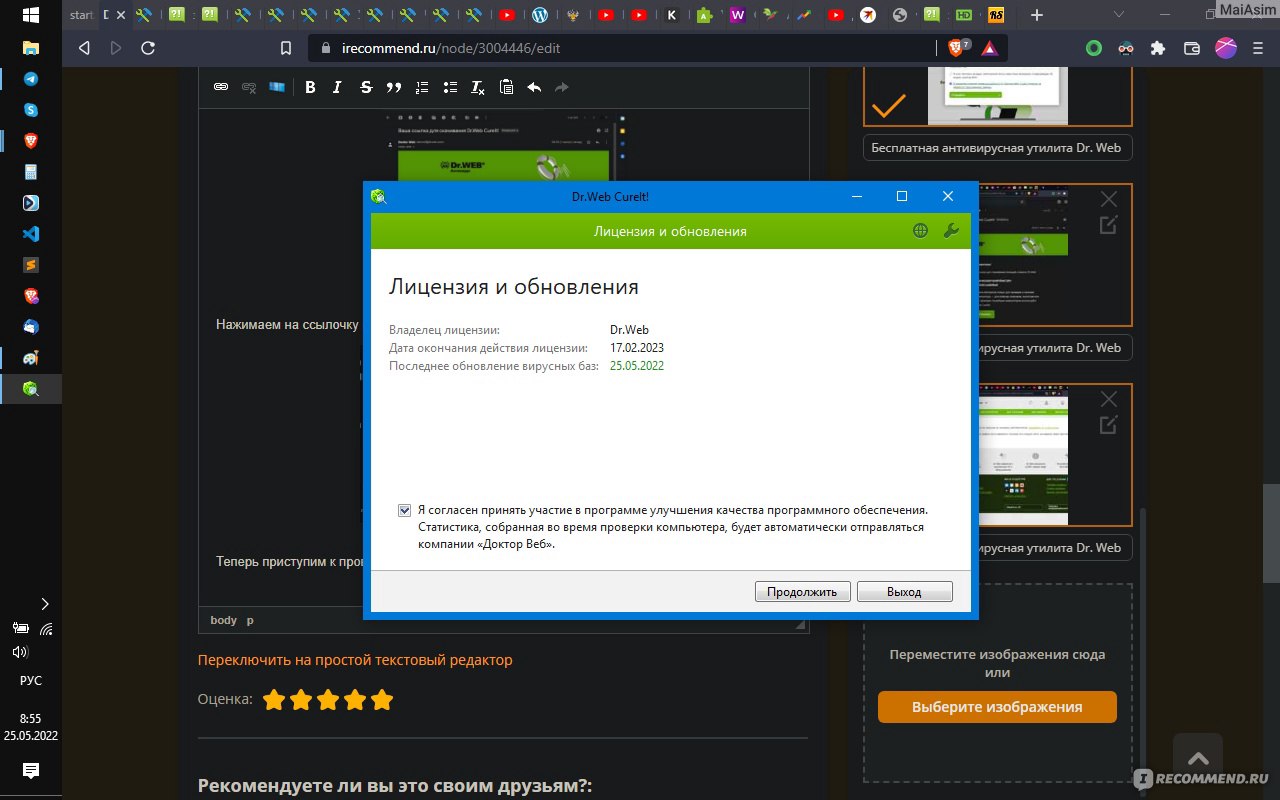Viewport: 1280px width, 800px height.
Task: Delete the second uploaded image with its X icon
Action: pyautogui.click(x=1108, y=200)
